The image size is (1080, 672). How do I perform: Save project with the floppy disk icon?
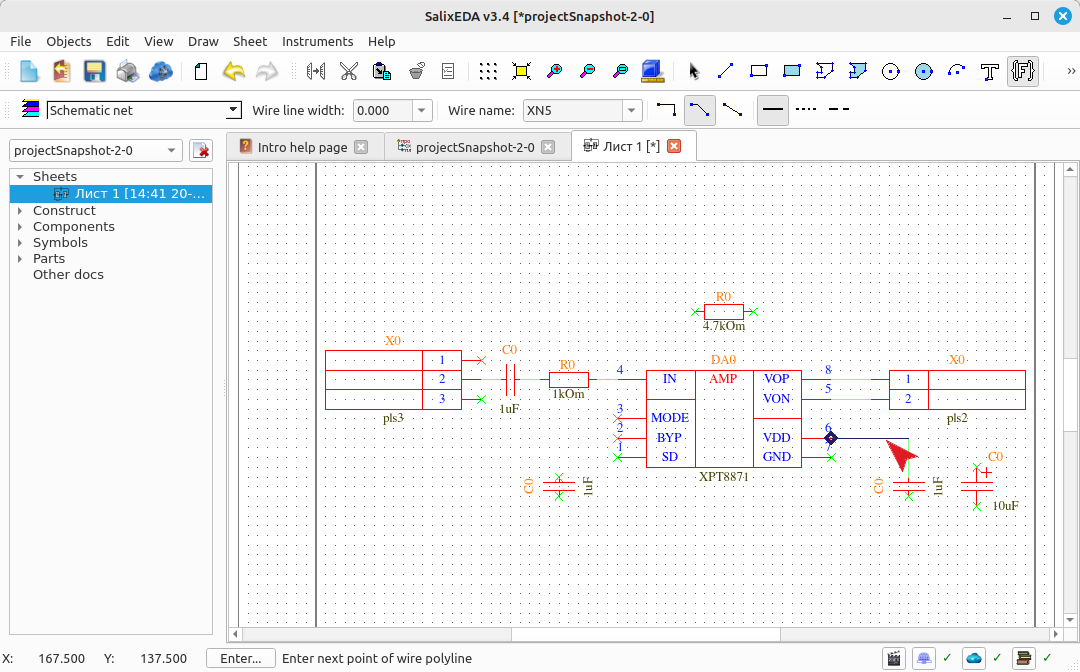[x=94, y=71]
